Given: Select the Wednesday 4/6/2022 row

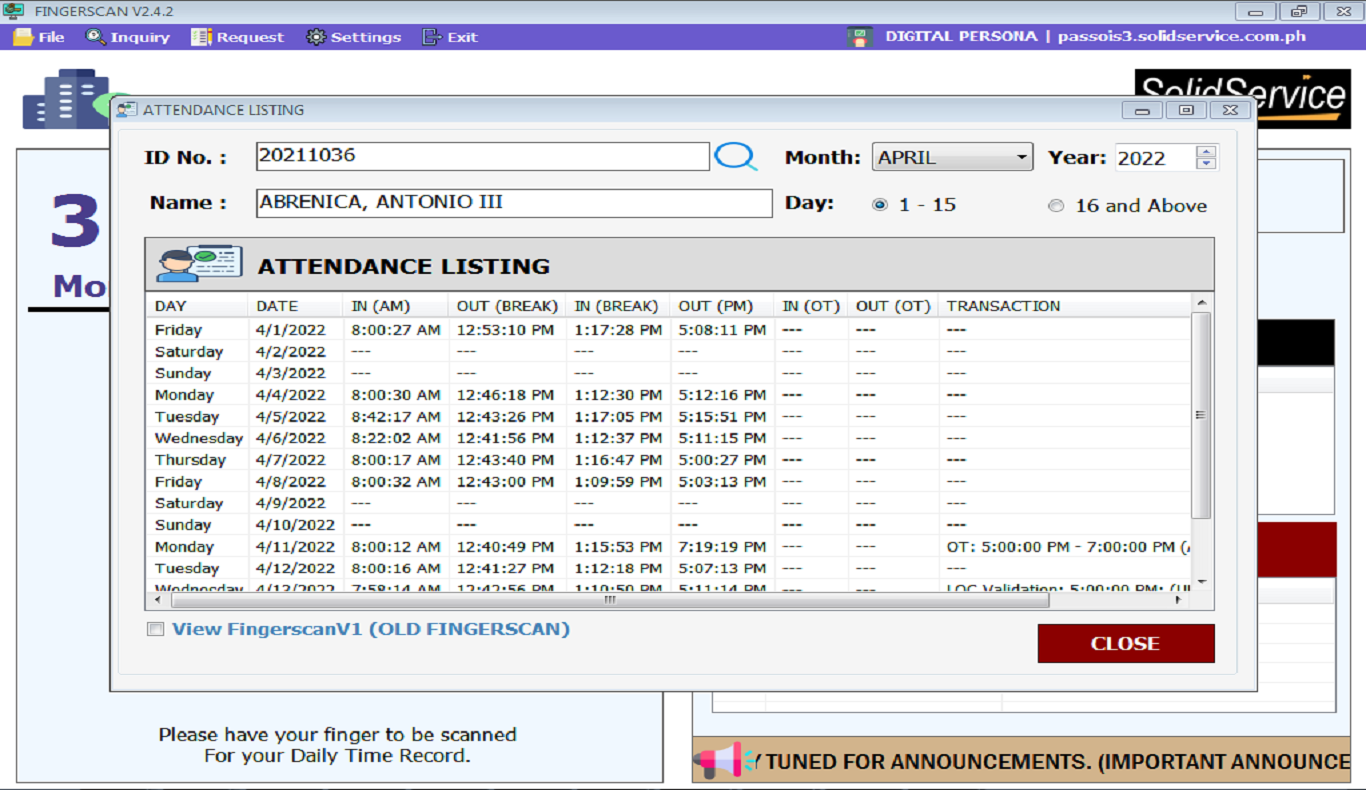Looking at the screenshot, I should 669,438.
